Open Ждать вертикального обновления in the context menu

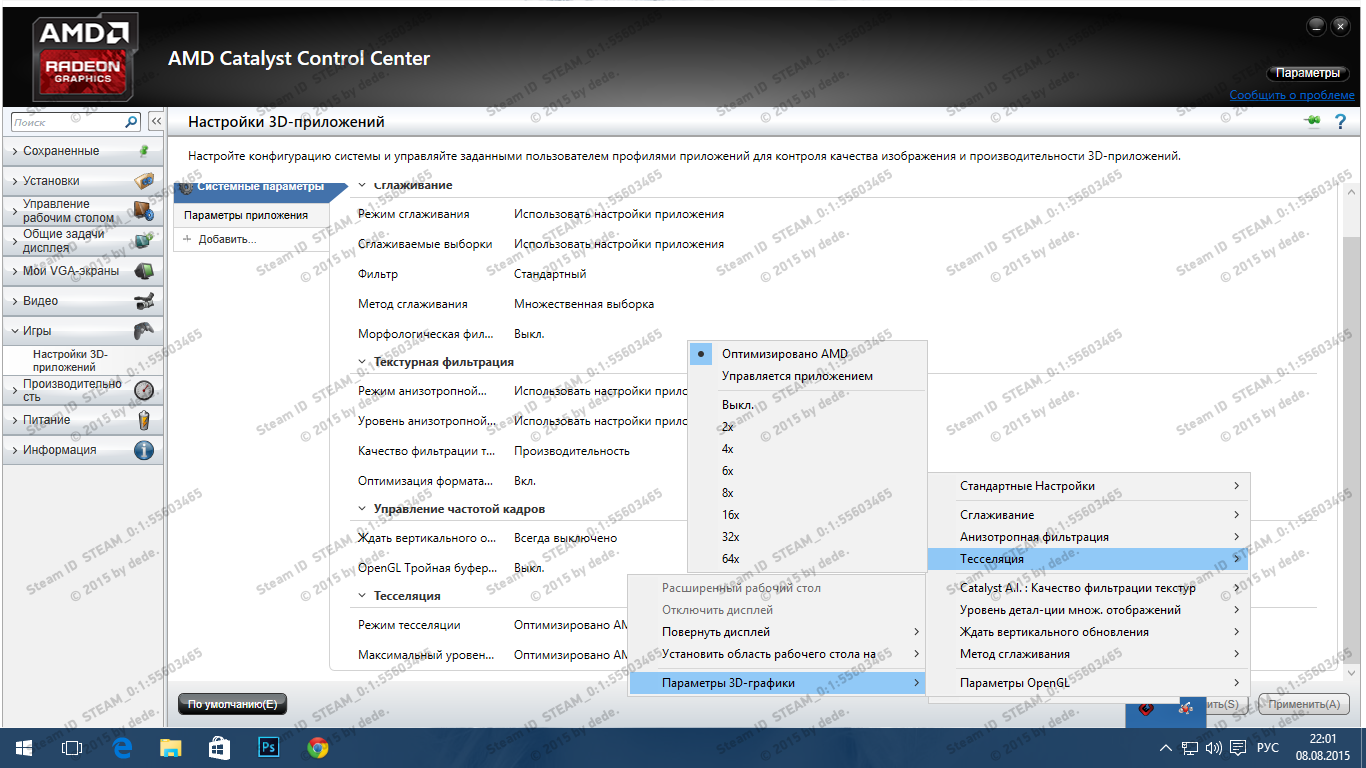click(x=1089, y=632)
